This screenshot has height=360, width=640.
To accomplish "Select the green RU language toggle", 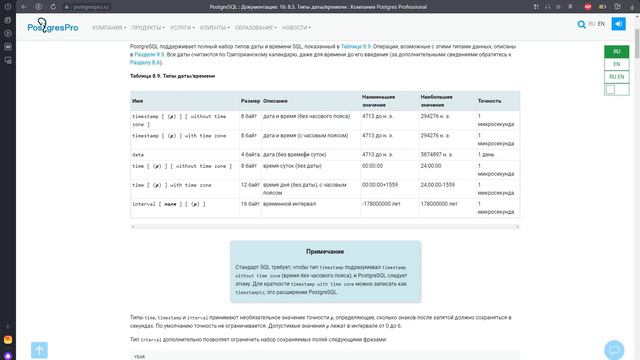I will click(x=616, y=51).
